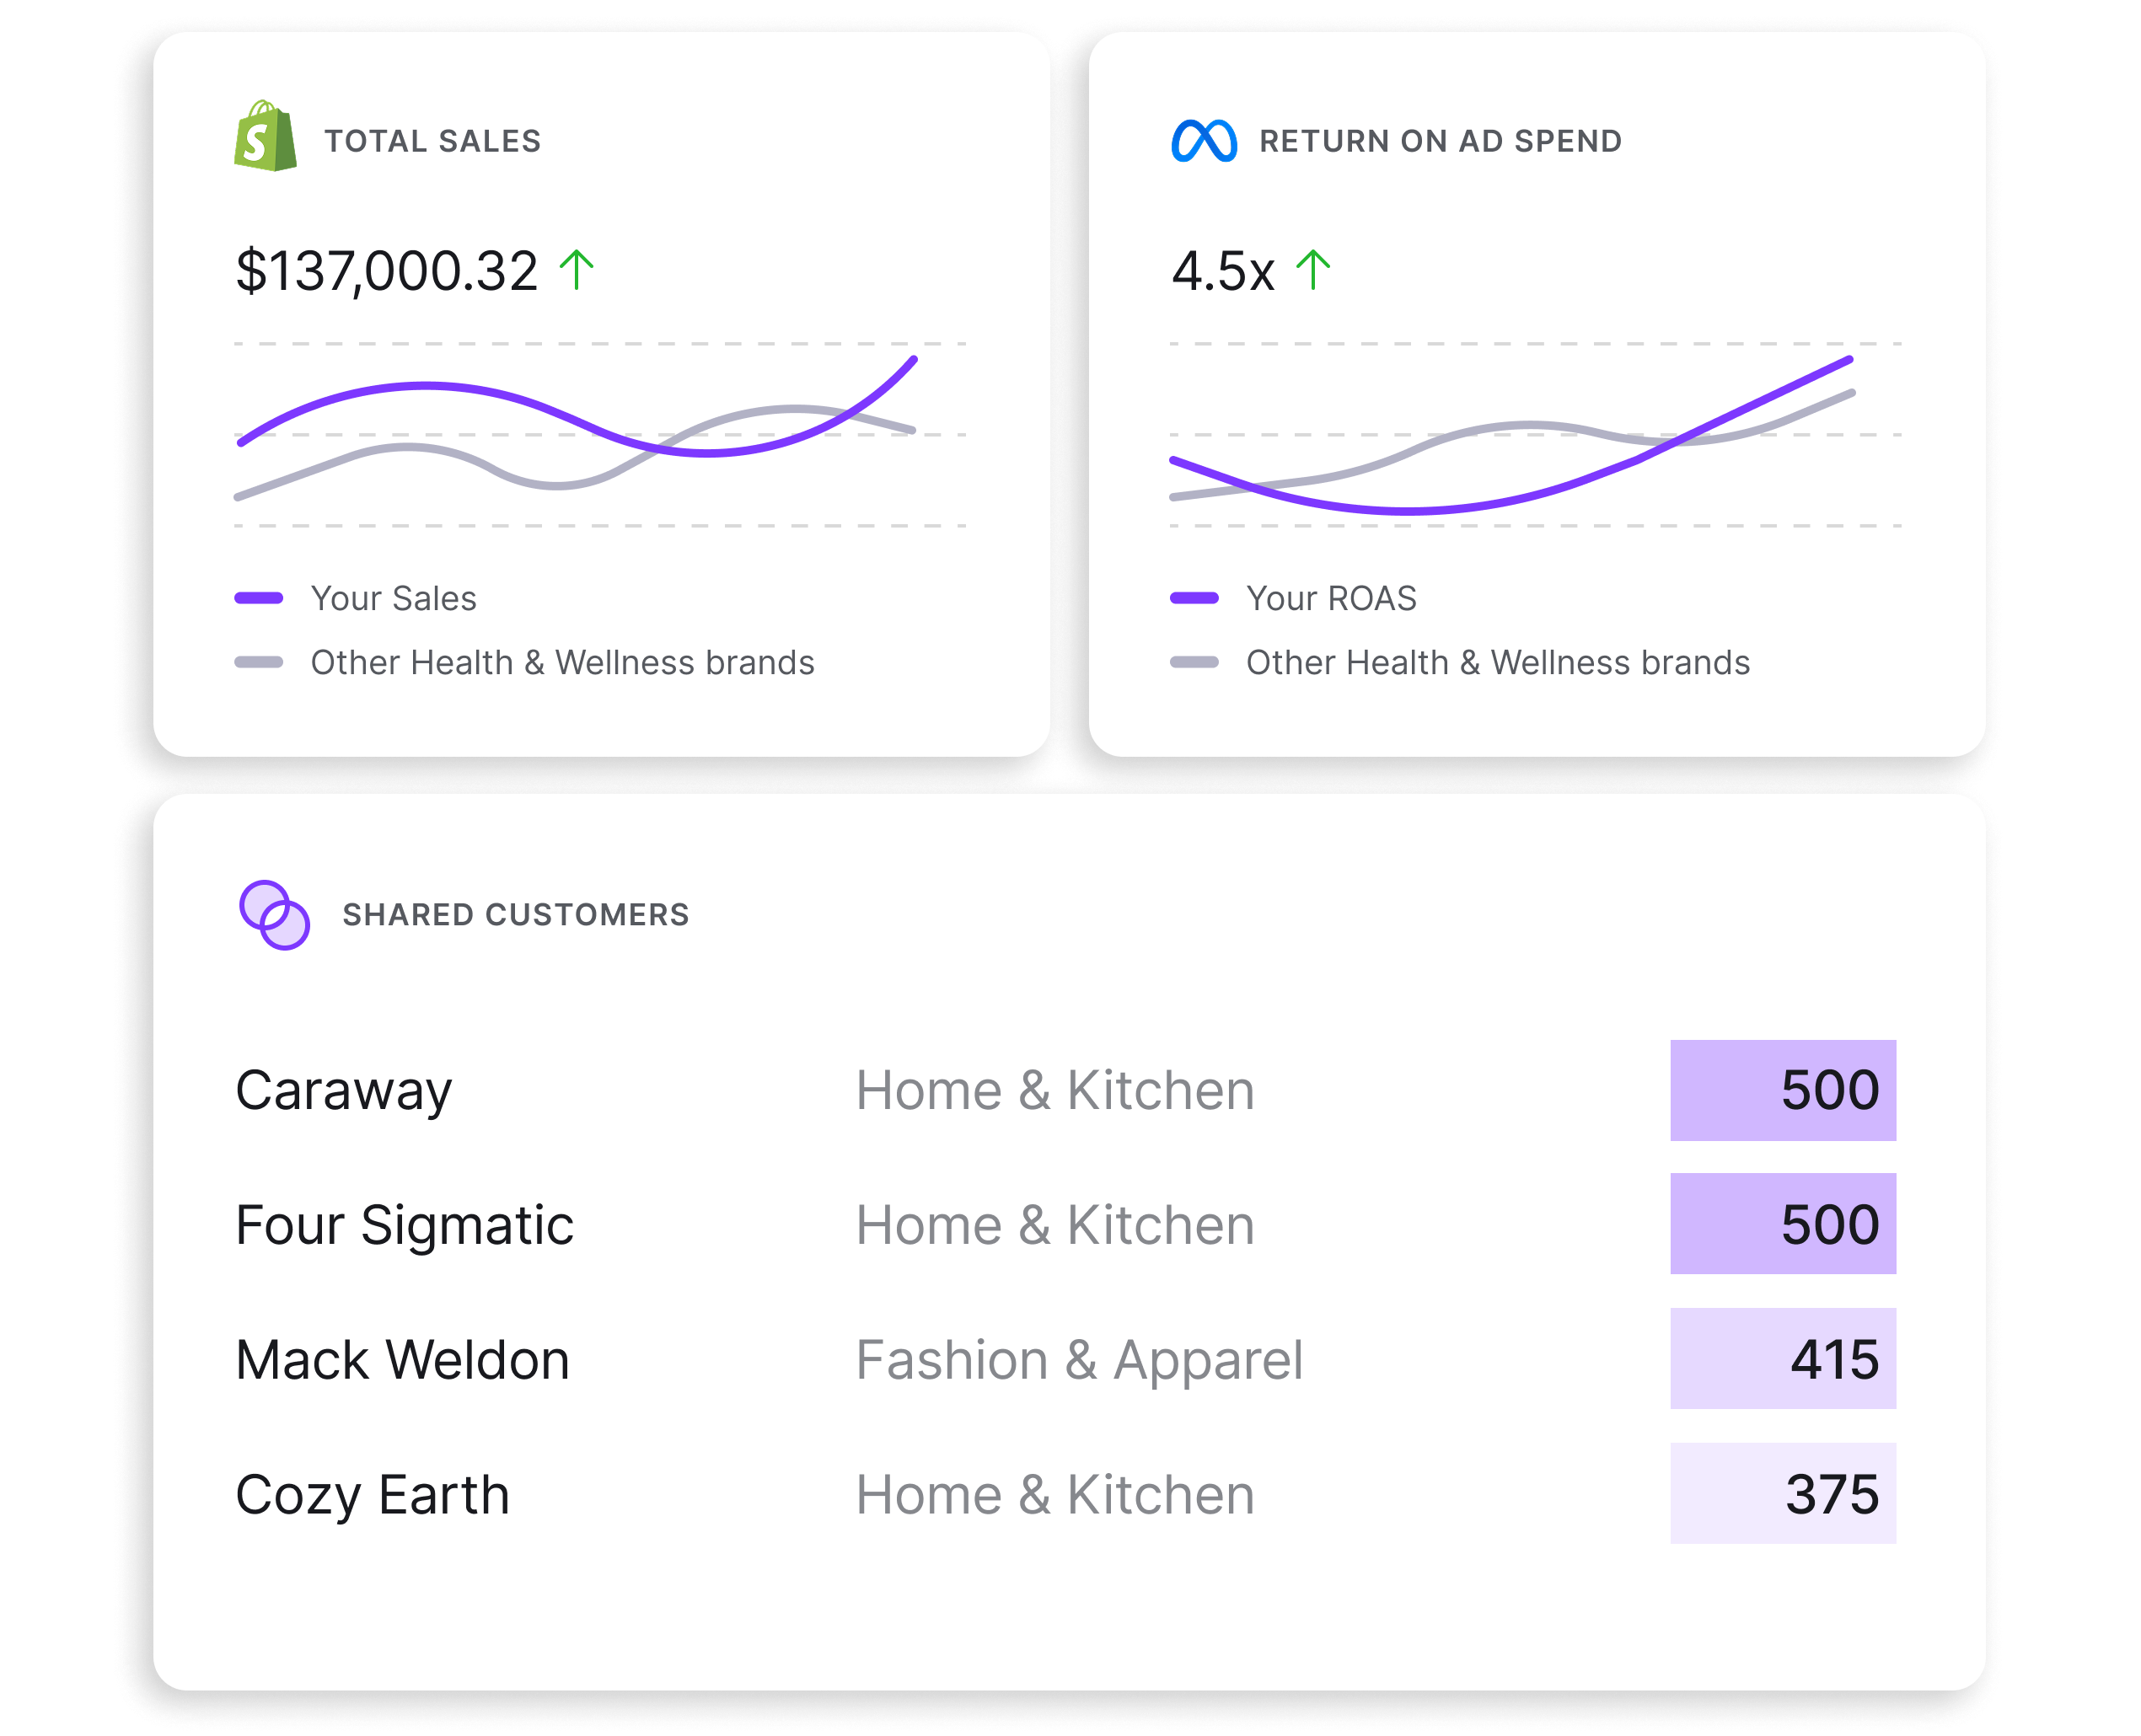
Task: Click the Shopify bag icon
Action: (x=265, y=137)
